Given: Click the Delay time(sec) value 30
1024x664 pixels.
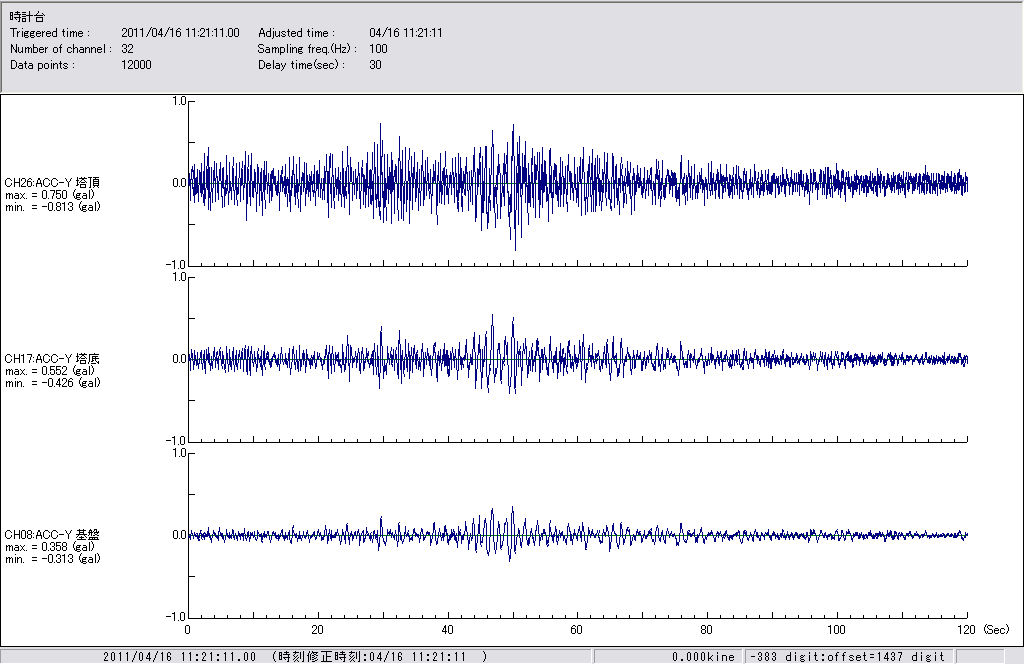Looking at the screenshot, I should point(375,65).
